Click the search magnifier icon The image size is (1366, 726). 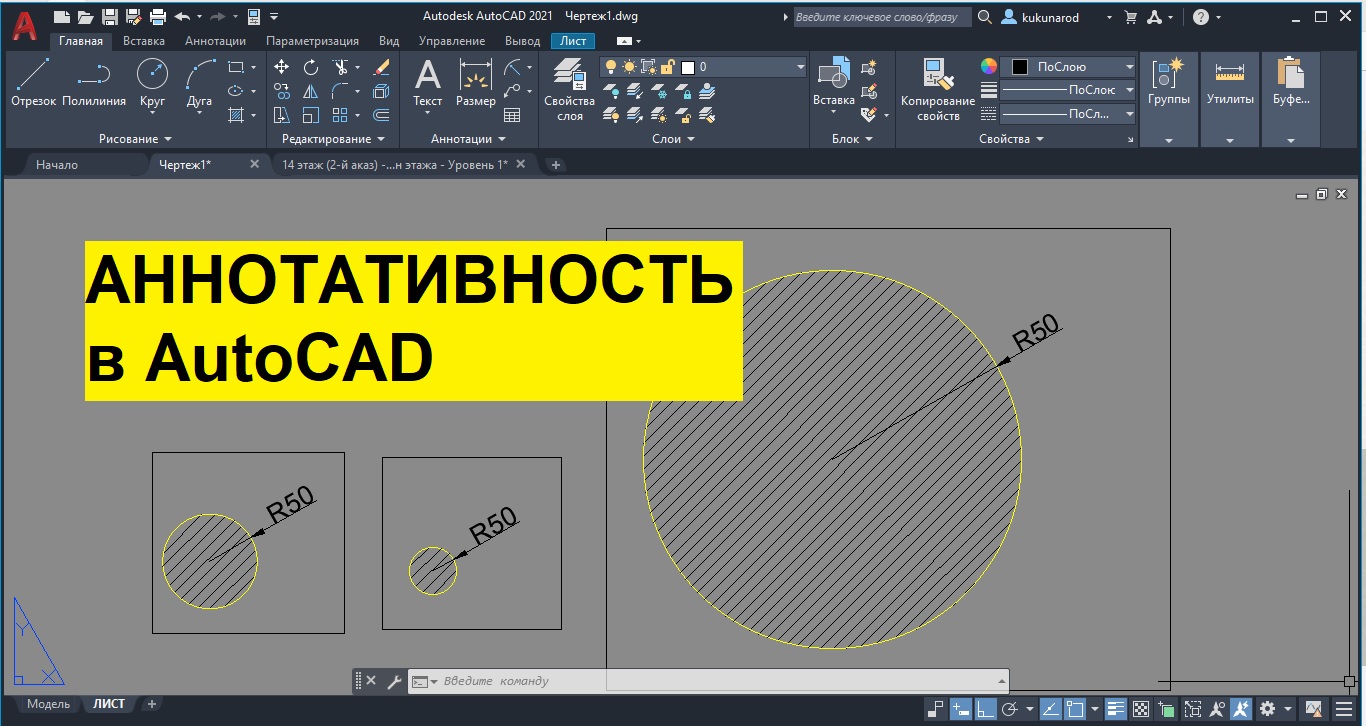point(985,17)
